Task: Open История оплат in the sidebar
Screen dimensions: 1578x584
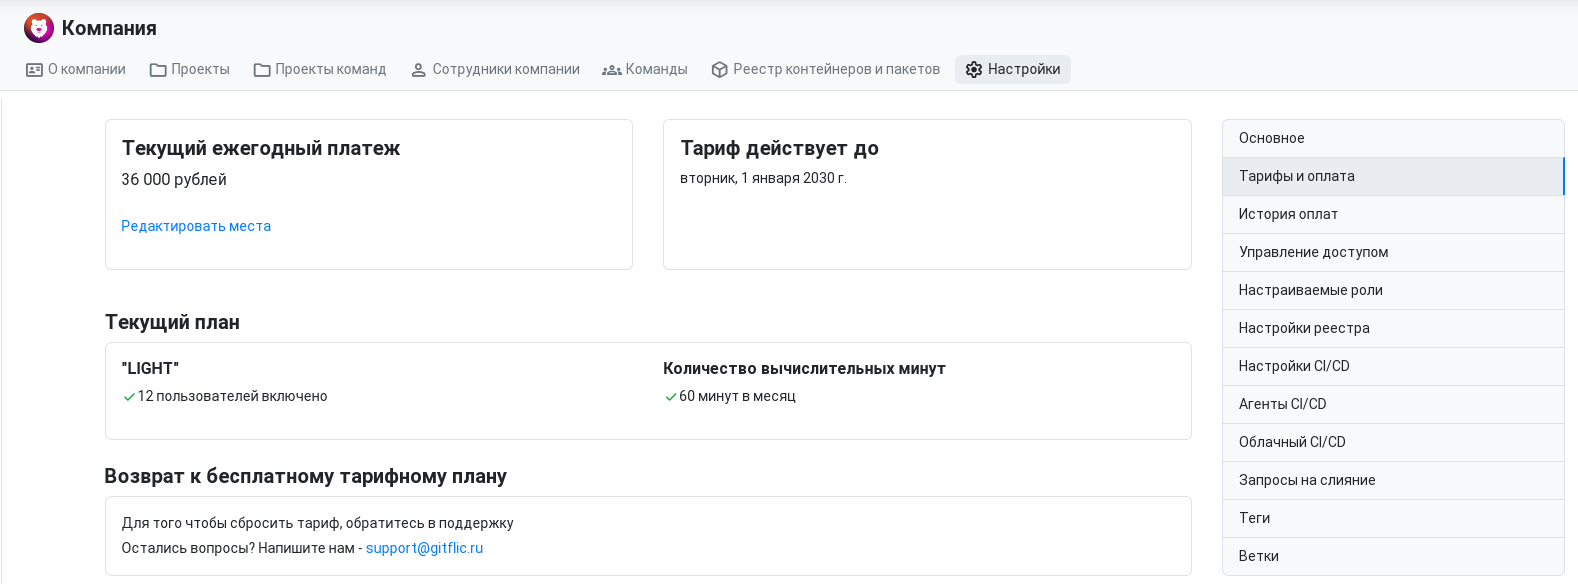Action: (1393, 214)
